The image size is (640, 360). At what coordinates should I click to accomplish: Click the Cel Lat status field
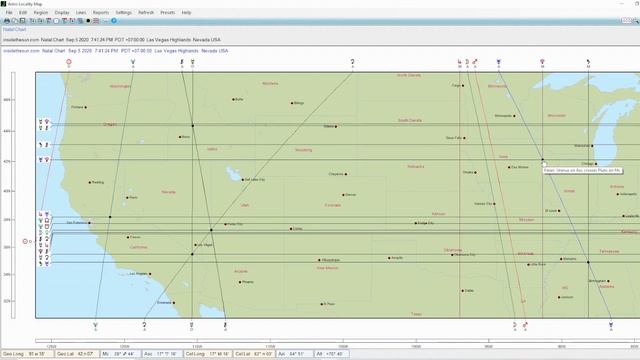253,354
